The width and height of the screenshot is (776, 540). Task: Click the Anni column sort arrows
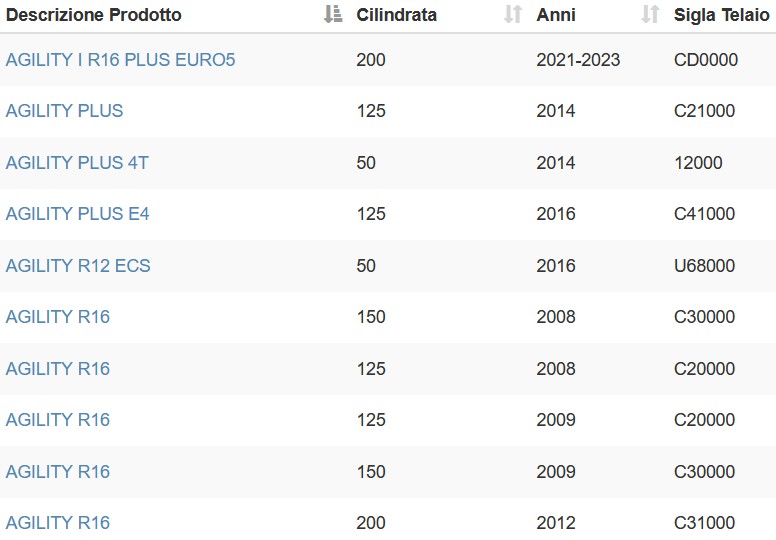point(650,14)
